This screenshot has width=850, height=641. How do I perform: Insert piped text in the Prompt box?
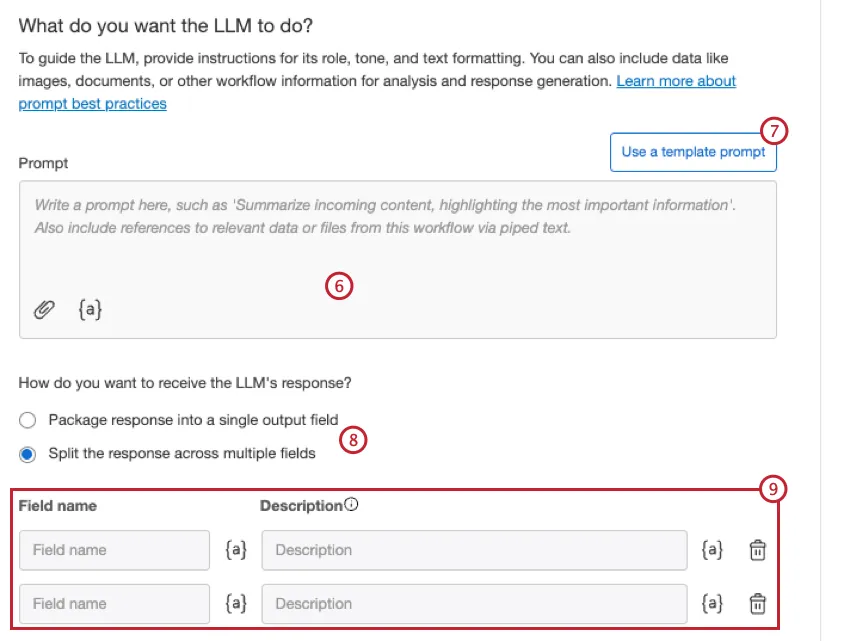(90, 310)
